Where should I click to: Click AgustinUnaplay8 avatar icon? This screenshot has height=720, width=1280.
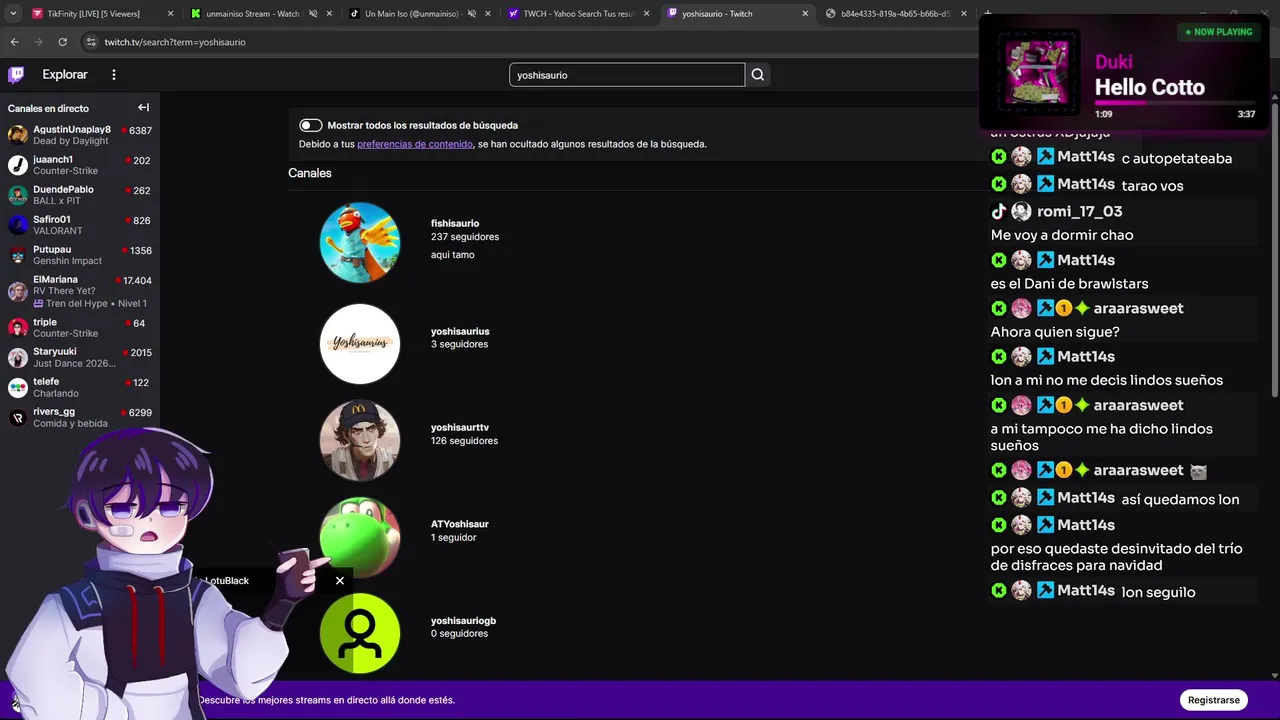[x=17, y=135]
